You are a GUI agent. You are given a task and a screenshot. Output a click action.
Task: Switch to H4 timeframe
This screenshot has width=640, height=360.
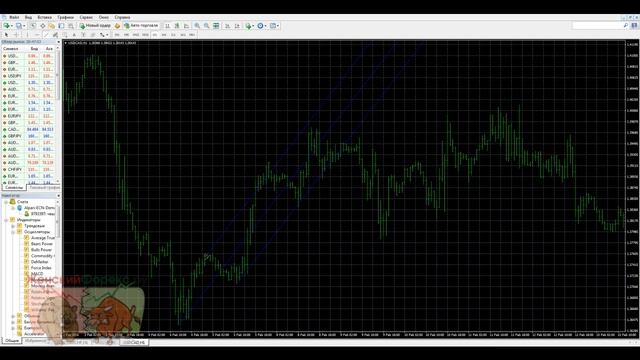point(164,35)
